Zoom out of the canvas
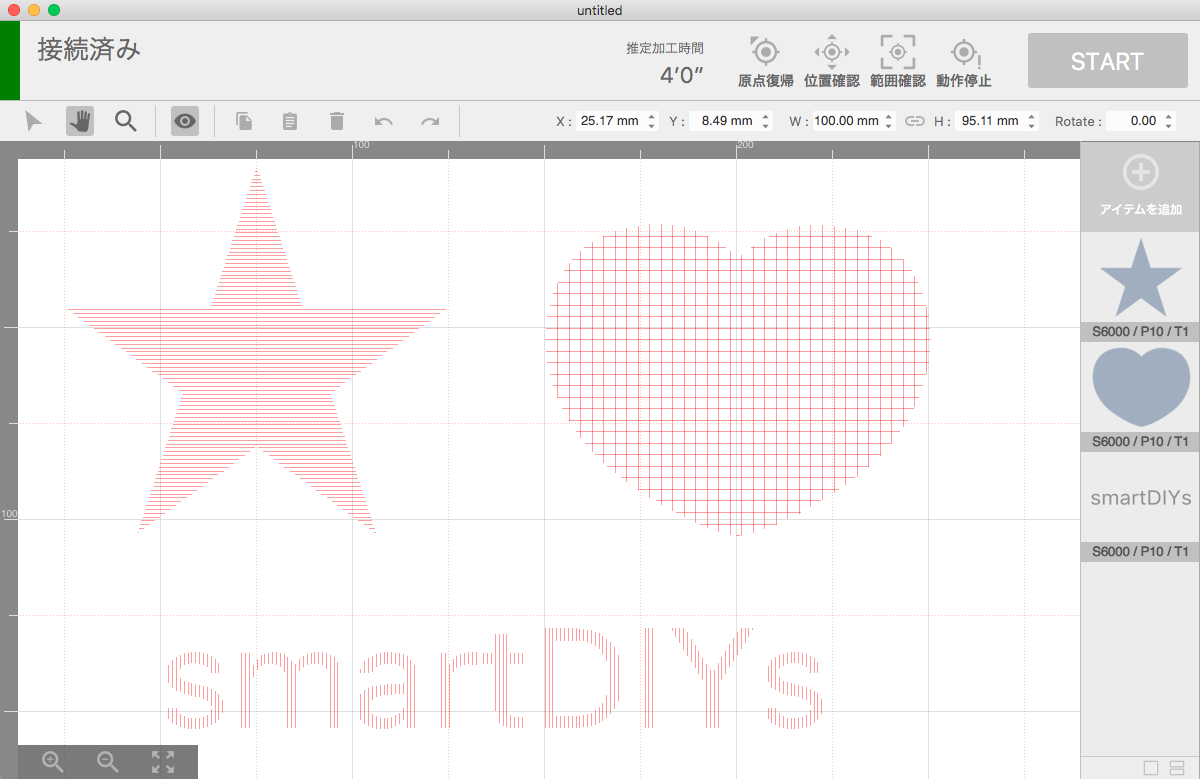 tap(108, 762)
